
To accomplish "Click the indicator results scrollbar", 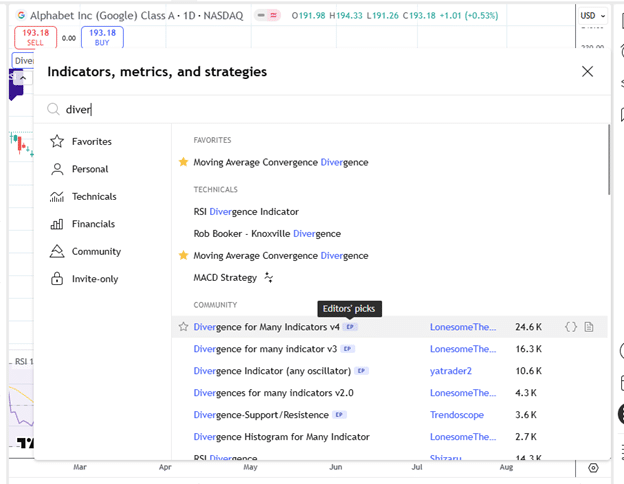I will tap(609, 160).
